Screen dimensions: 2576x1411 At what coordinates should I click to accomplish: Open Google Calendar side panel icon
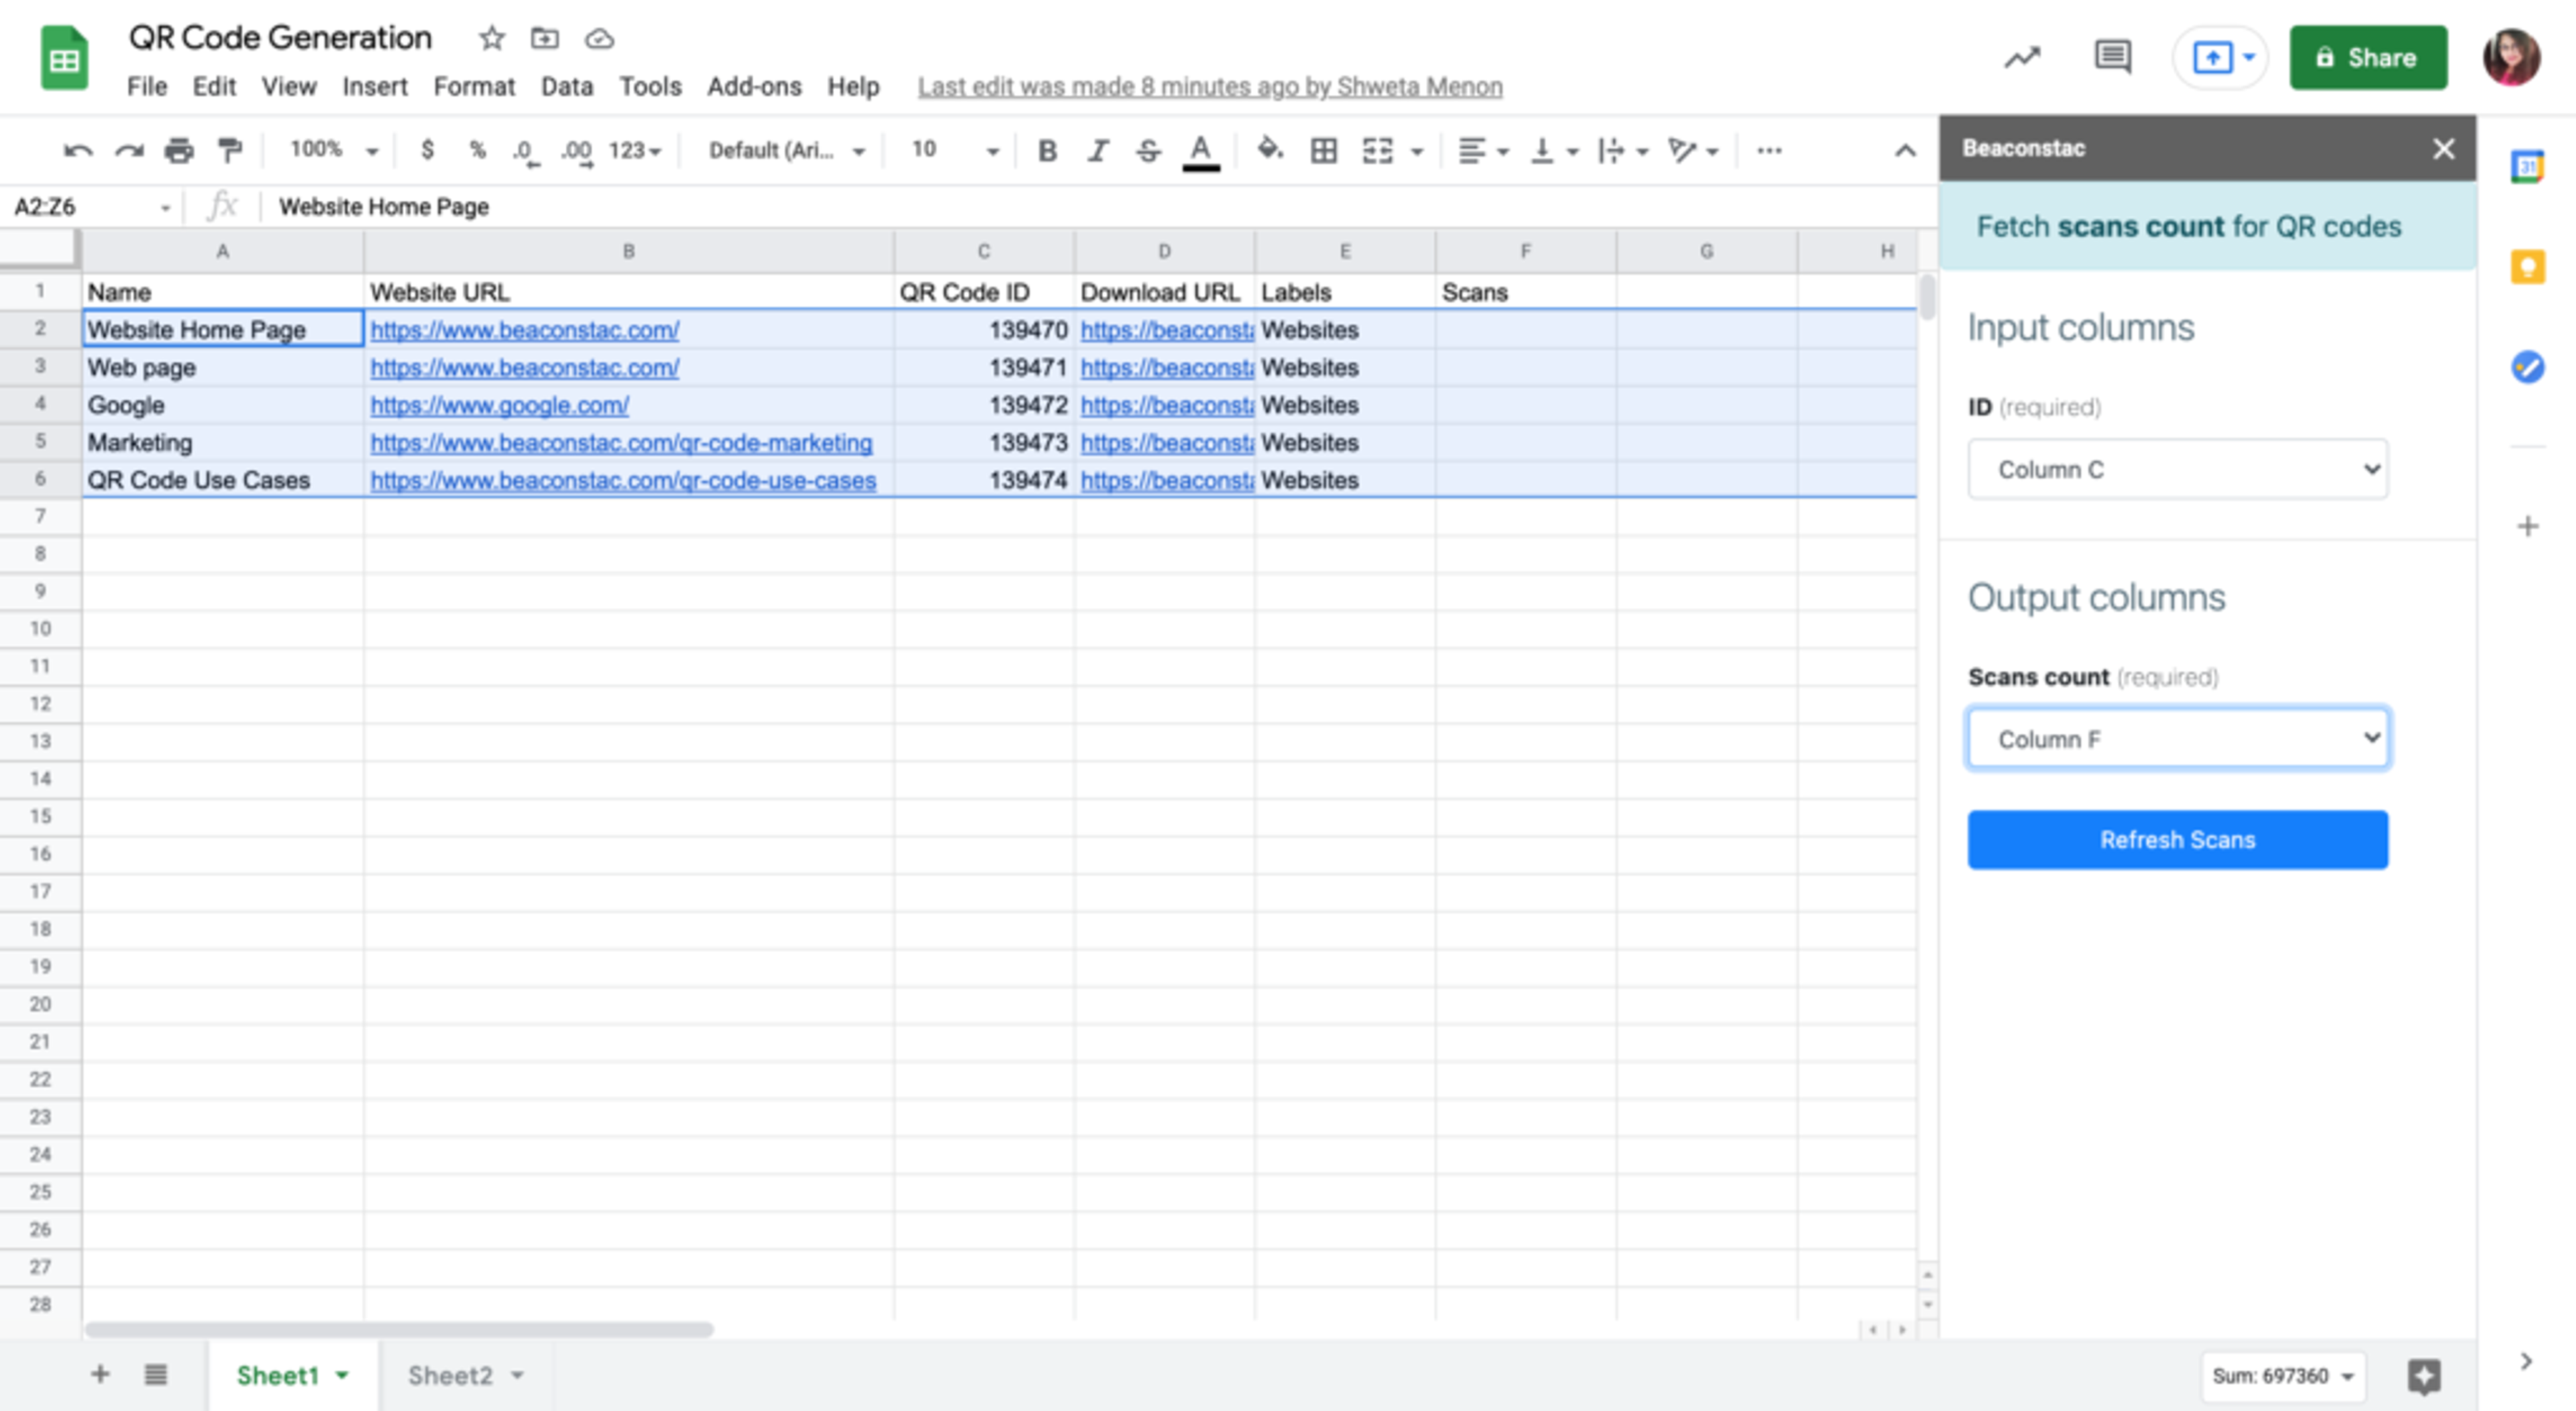(x=2527, y=166)
